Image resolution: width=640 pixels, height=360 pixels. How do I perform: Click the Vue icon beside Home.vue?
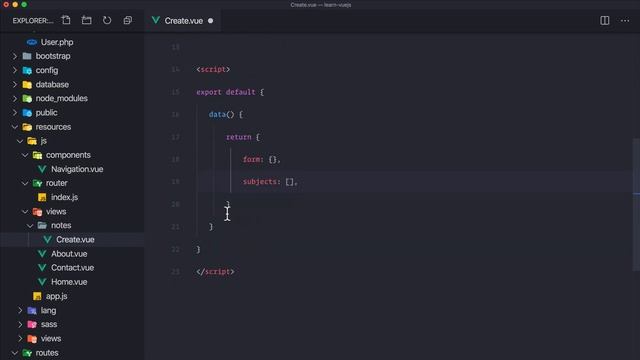[x=42, y=282]
